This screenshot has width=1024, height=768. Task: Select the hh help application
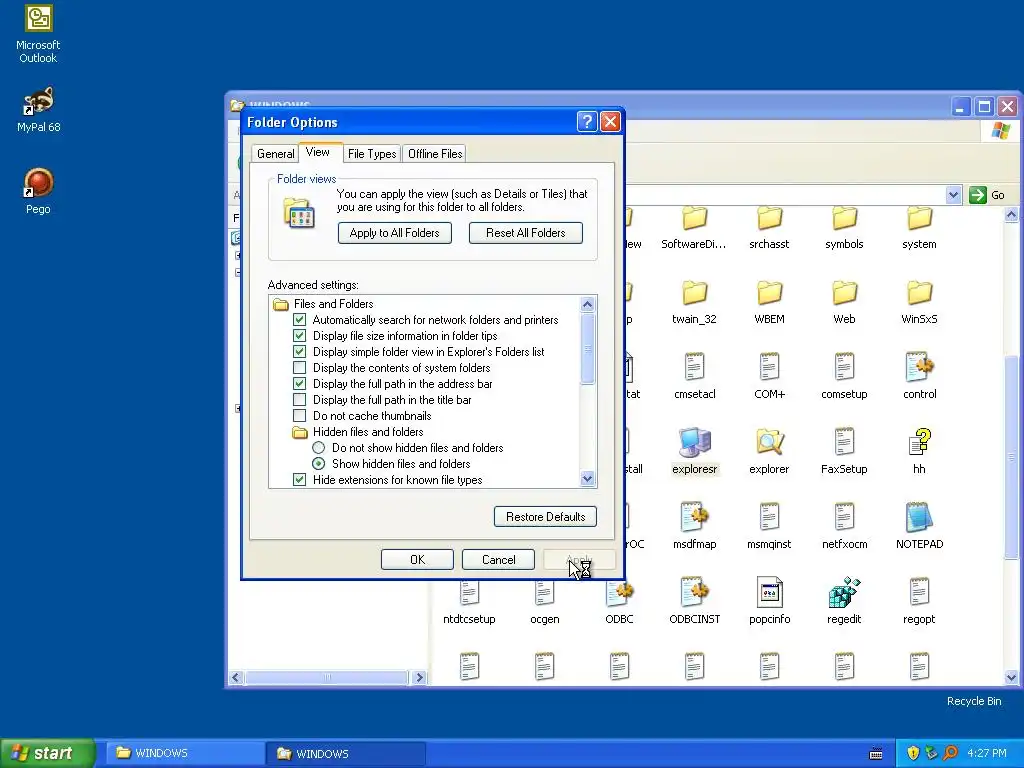pyautogui.click(x=919, y=452)
